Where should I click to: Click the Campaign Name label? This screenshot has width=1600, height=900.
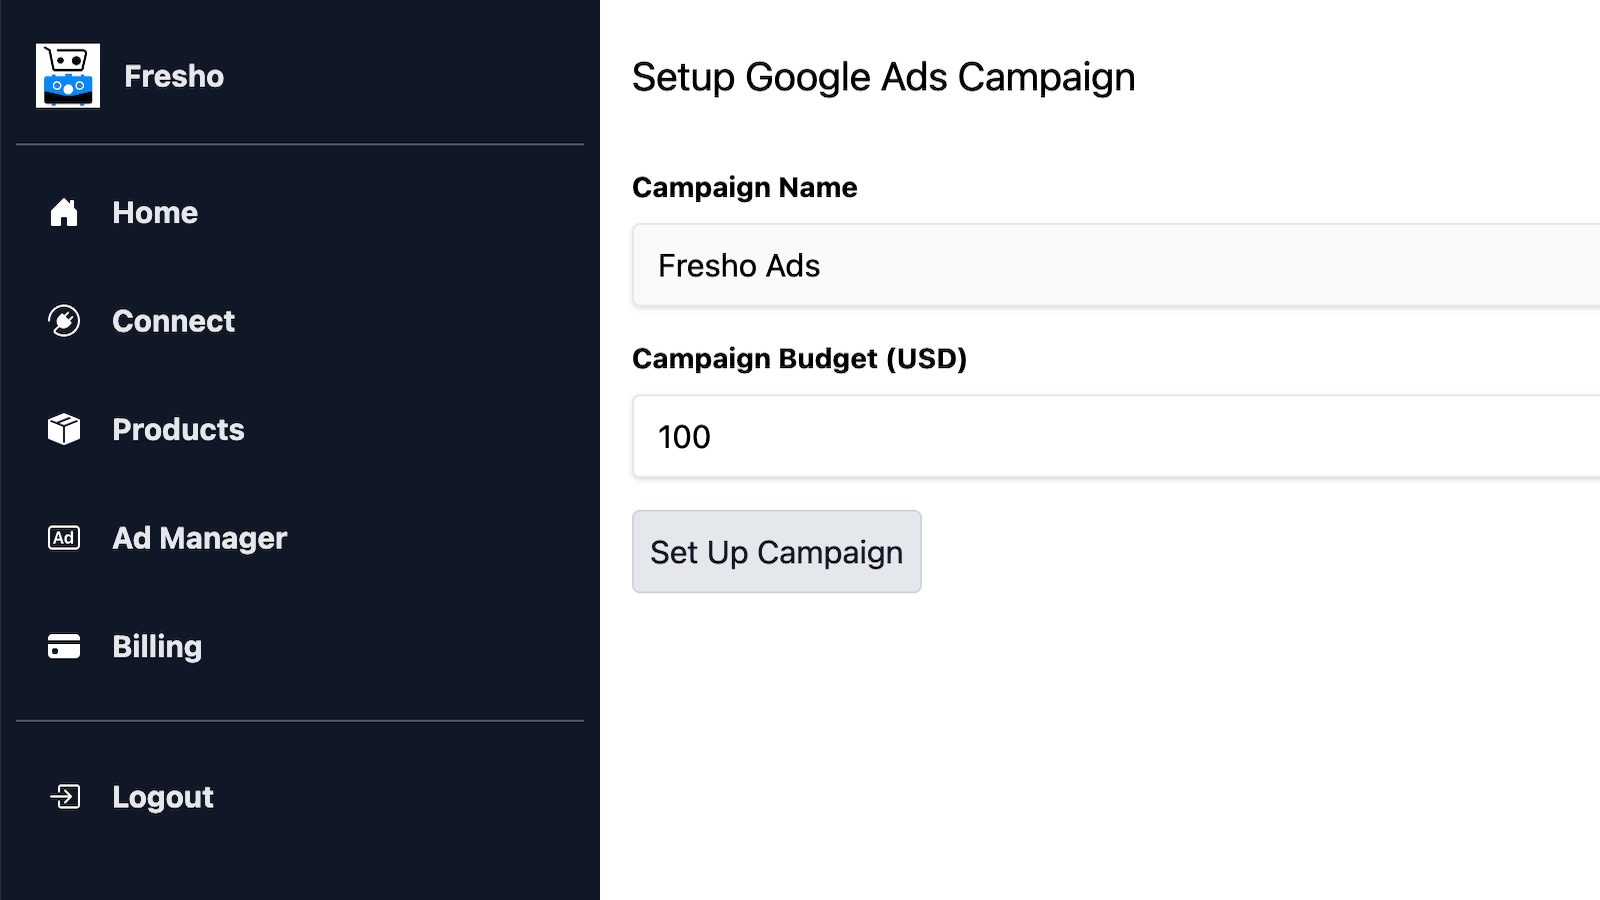pyautogui.click(x=745, y=187)
